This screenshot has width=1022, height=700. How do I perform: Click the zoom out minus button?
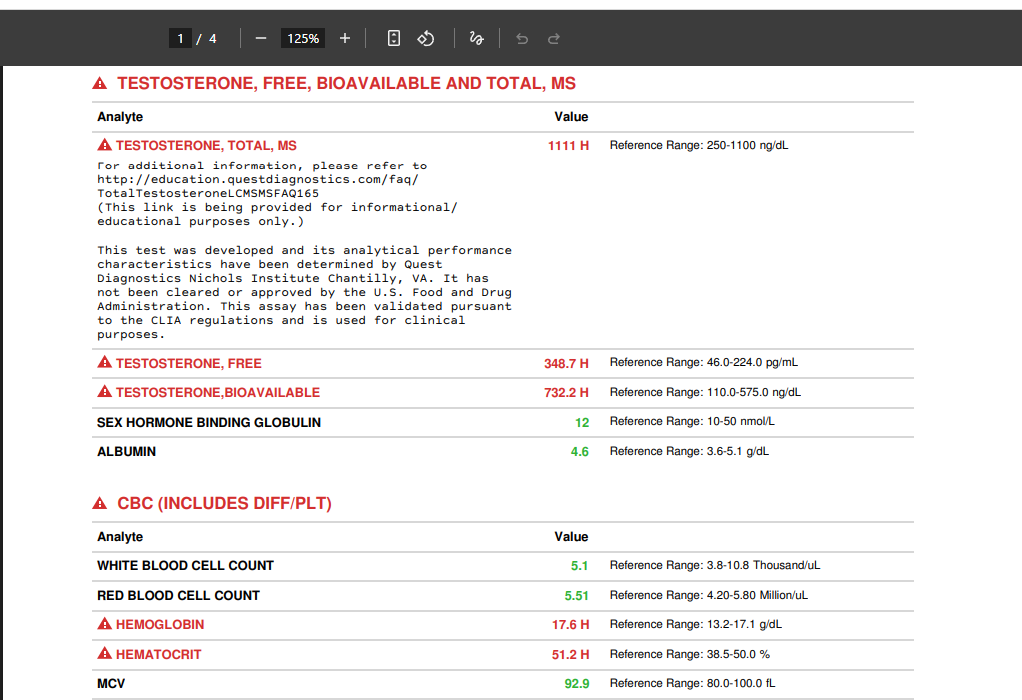point(261,38)
